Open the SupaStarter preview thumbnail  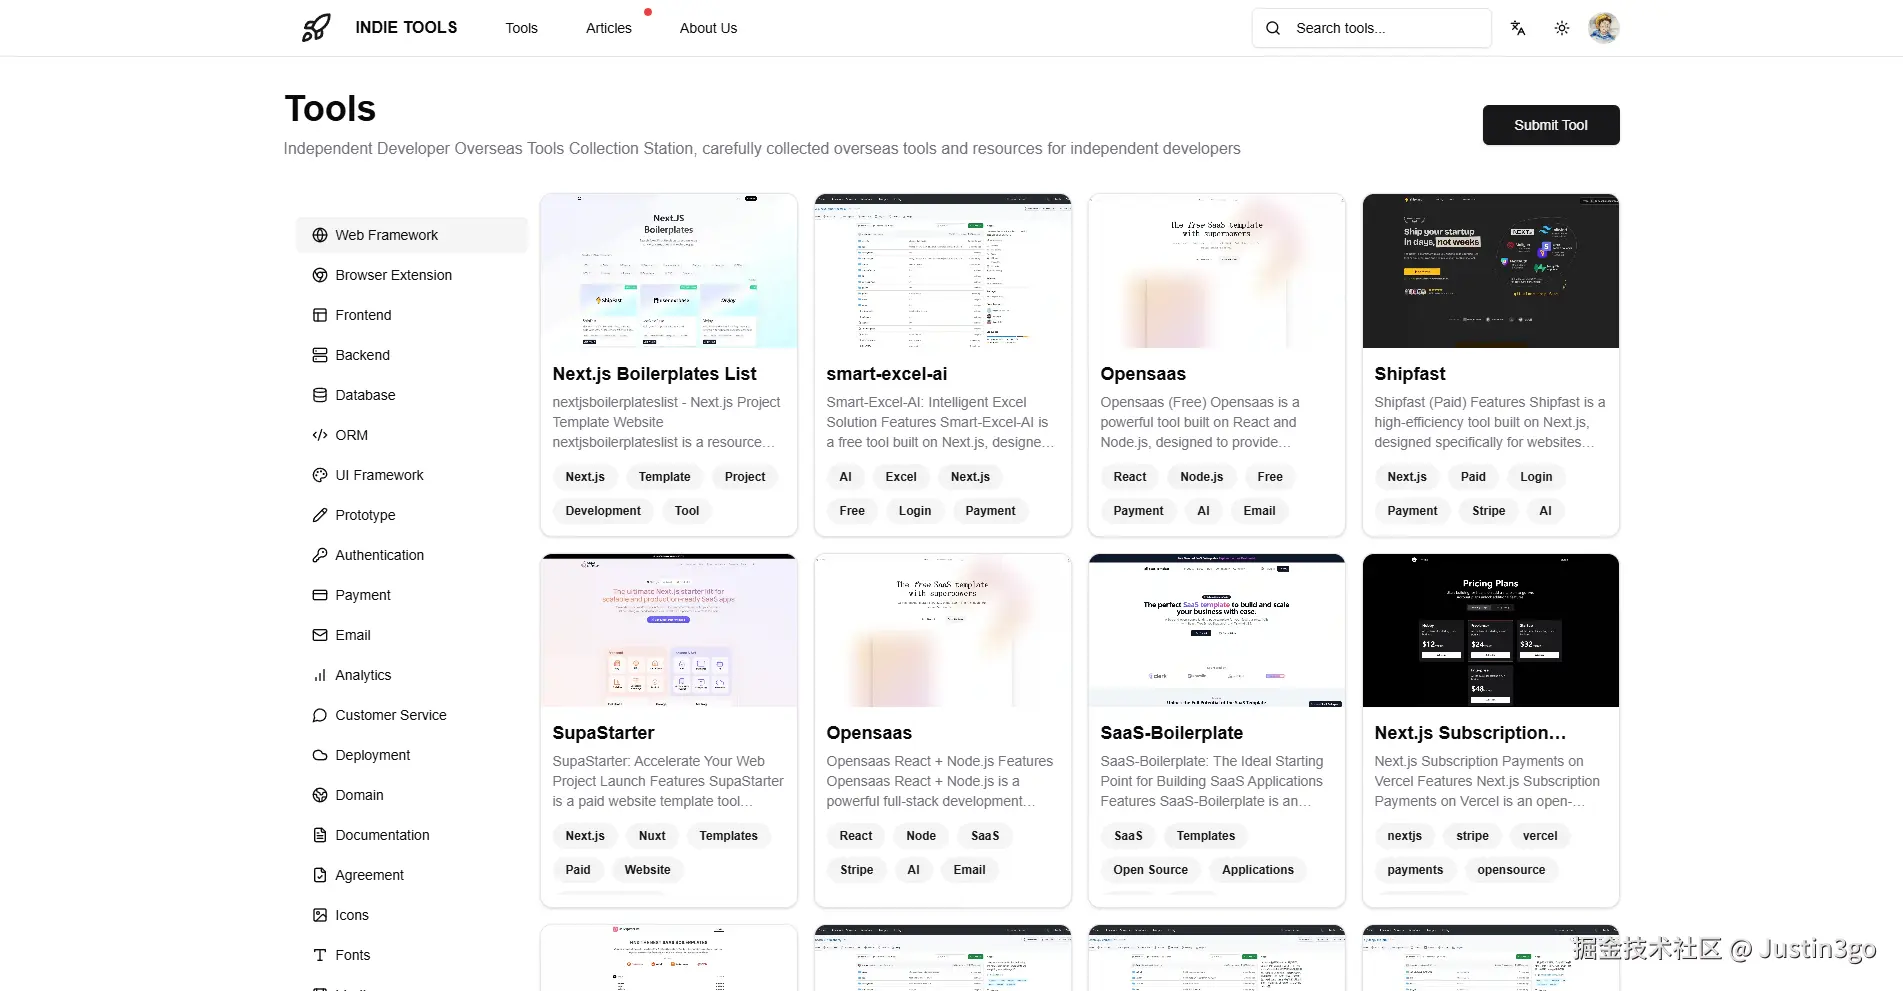pos(669,631)
